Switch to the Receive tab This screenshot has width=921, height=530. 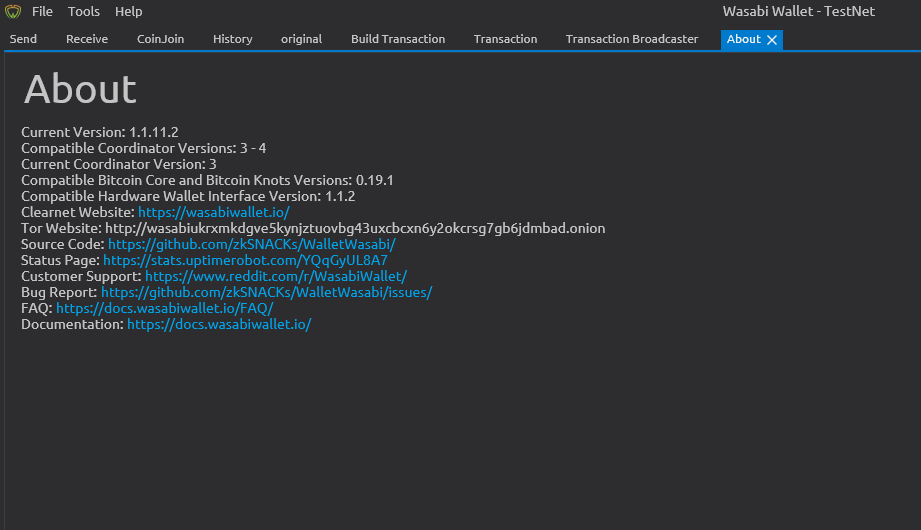point(87,39)
